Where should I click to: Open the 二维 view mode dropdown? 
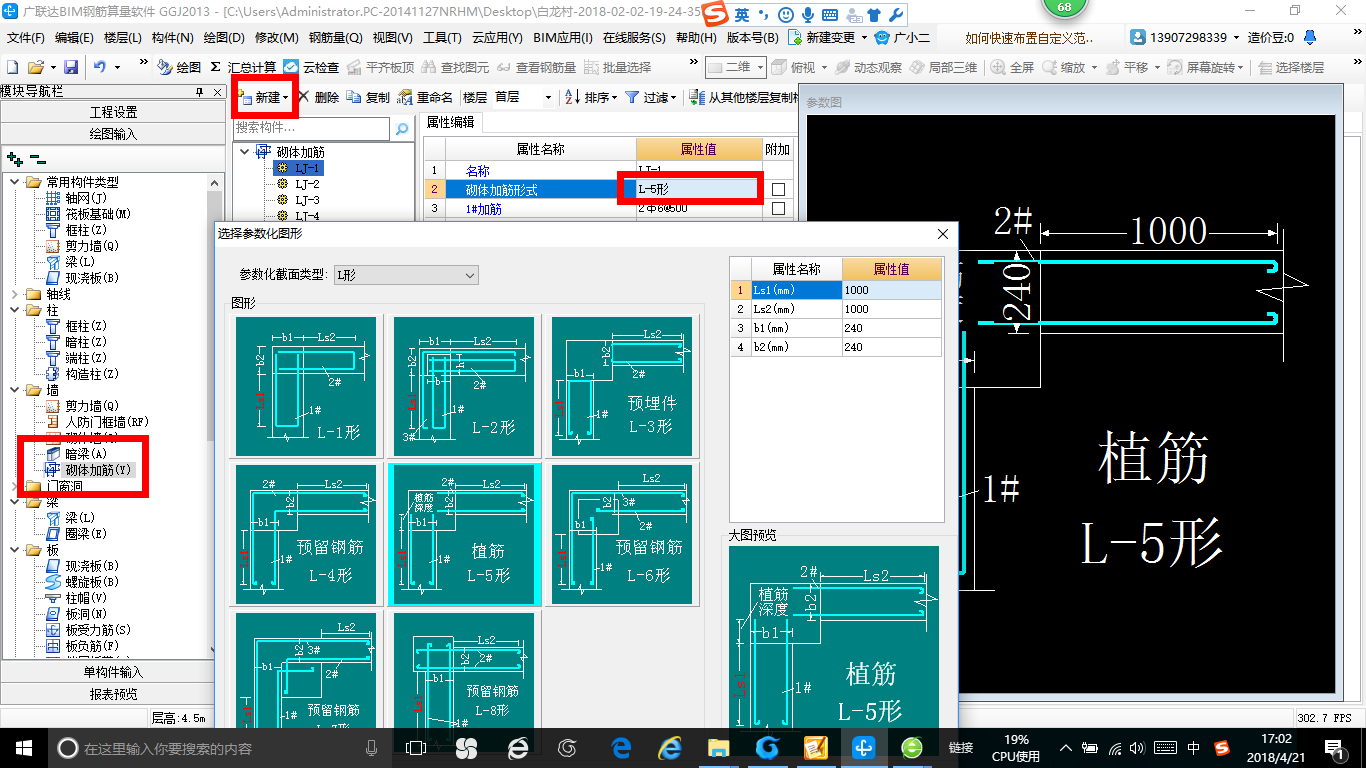pos(736,67)
